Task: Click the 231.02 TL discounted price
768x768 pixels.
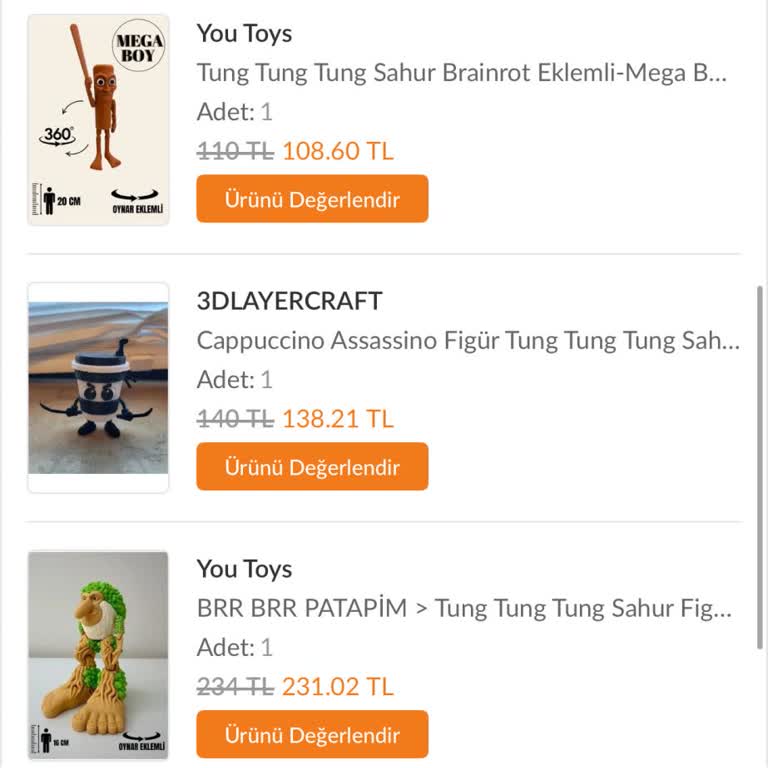Action: click(x=337, y=687)
